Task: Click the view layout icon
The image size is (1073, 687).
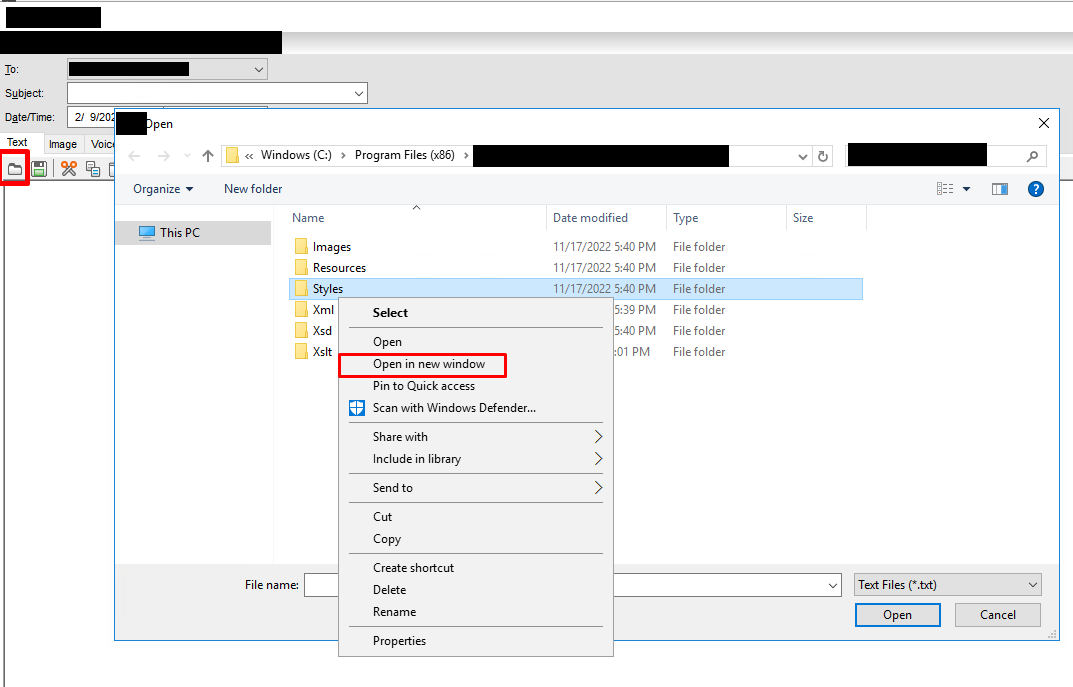Action: [945, 189]
